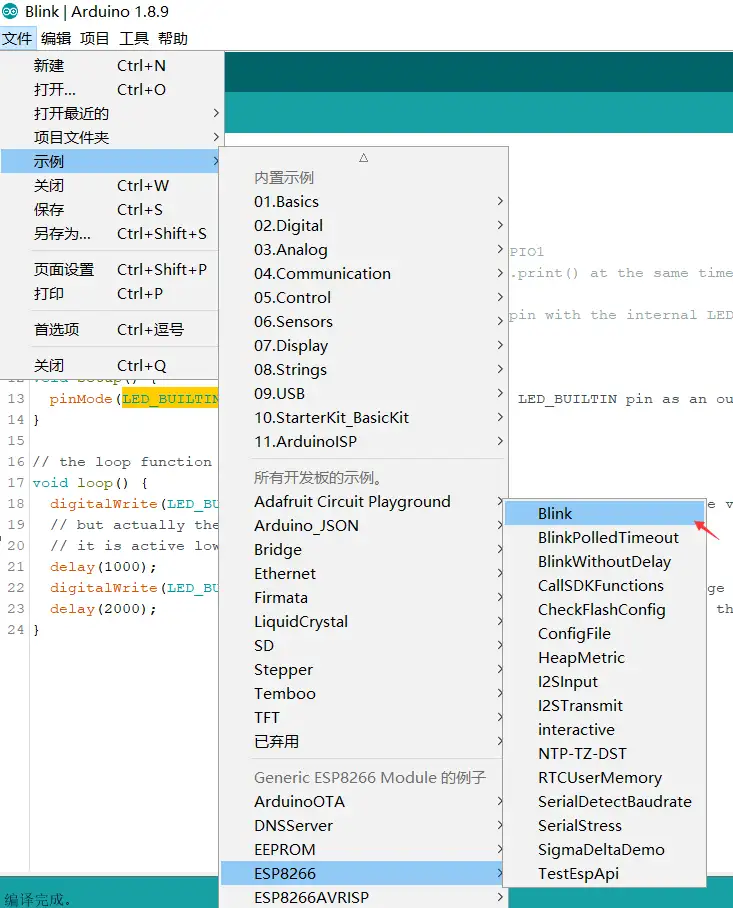
Task: Open 首选项 preferences entry
Action: tap(56, 330)
